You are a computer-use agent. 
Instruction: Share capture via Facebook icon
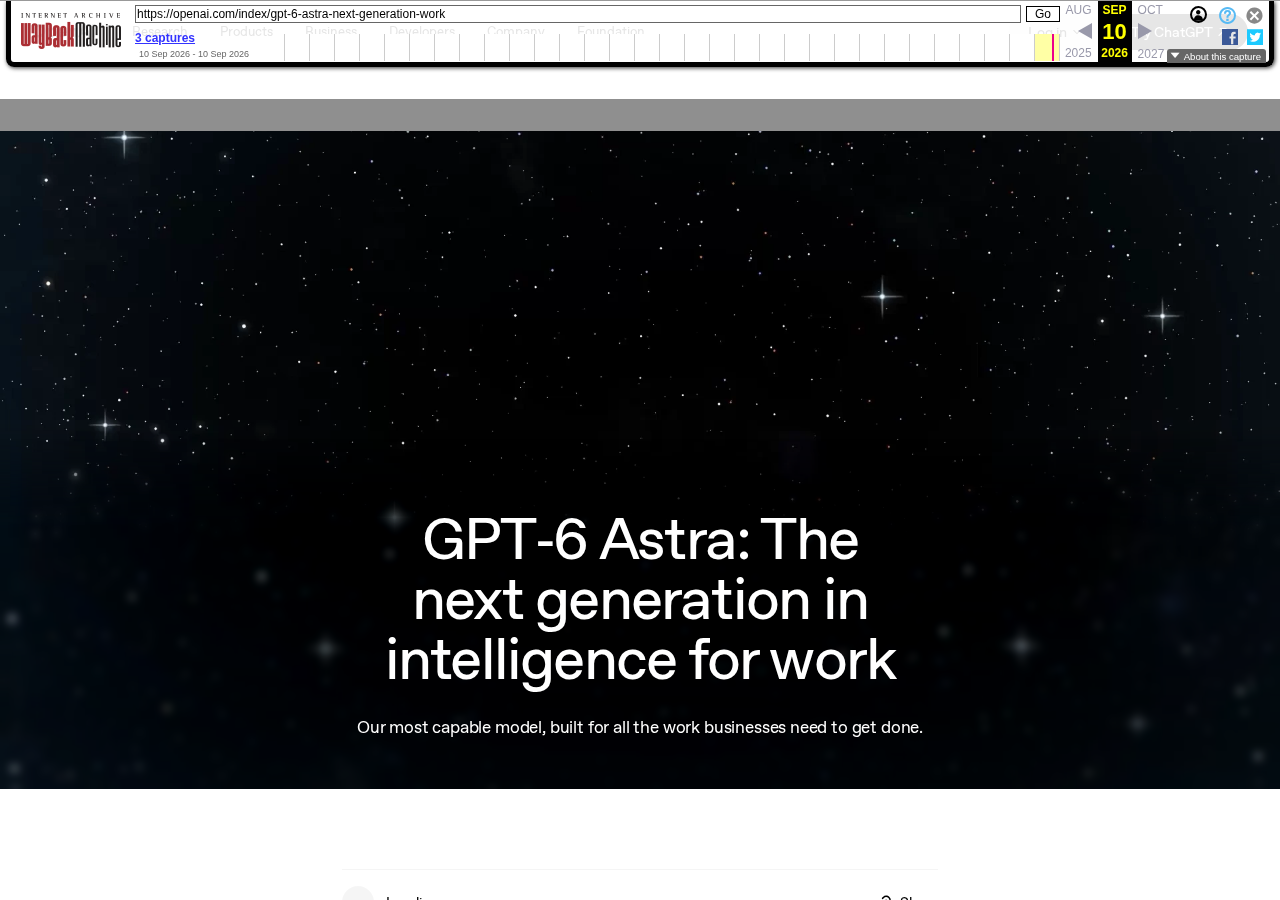tap(1230, 37)
